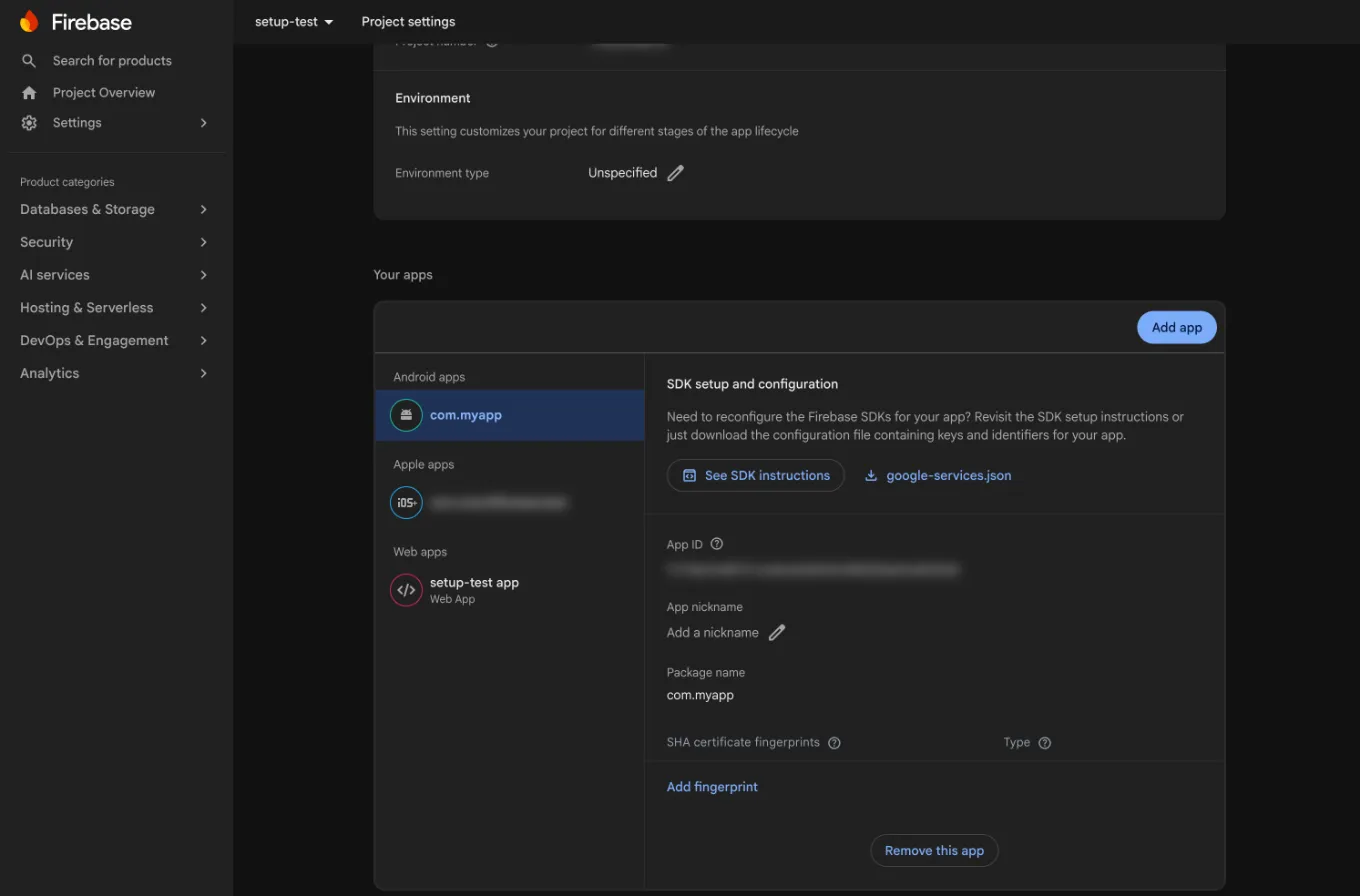The height and width of the screenshot is (896, 1360).
Task: Edit Environment type with pencil icon
Action: pos(676,173)
